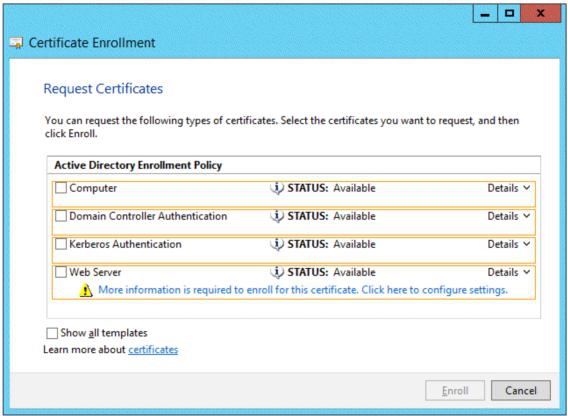Click the yellow warning icon under Web Server
This screenshot has height=416, width=568.
point(86,290)
